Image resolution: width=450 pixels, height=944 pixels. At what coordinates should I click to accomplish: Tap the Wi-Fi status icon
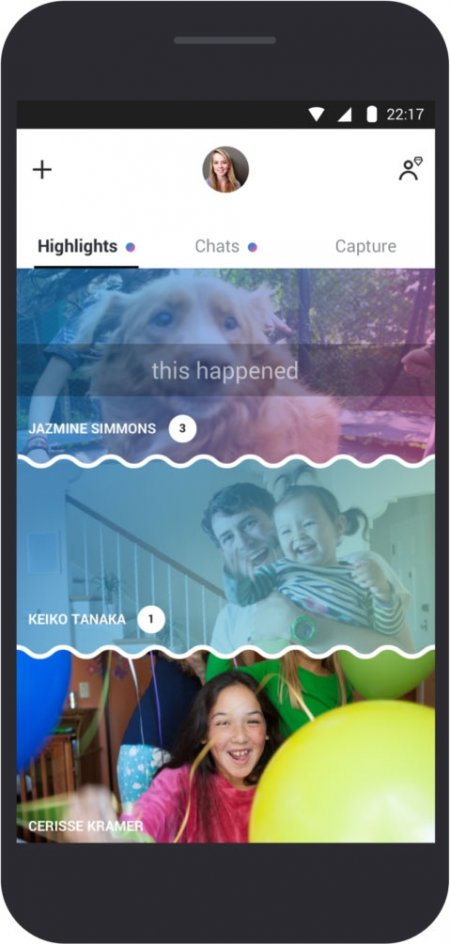tap(317, 114)
